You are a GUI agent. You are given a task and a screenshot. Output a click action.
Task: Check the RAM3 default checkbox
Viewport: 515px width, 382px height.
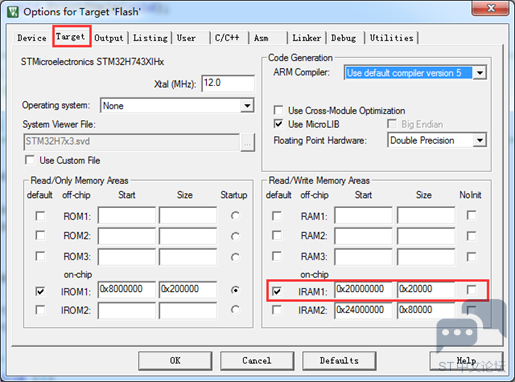277,256
